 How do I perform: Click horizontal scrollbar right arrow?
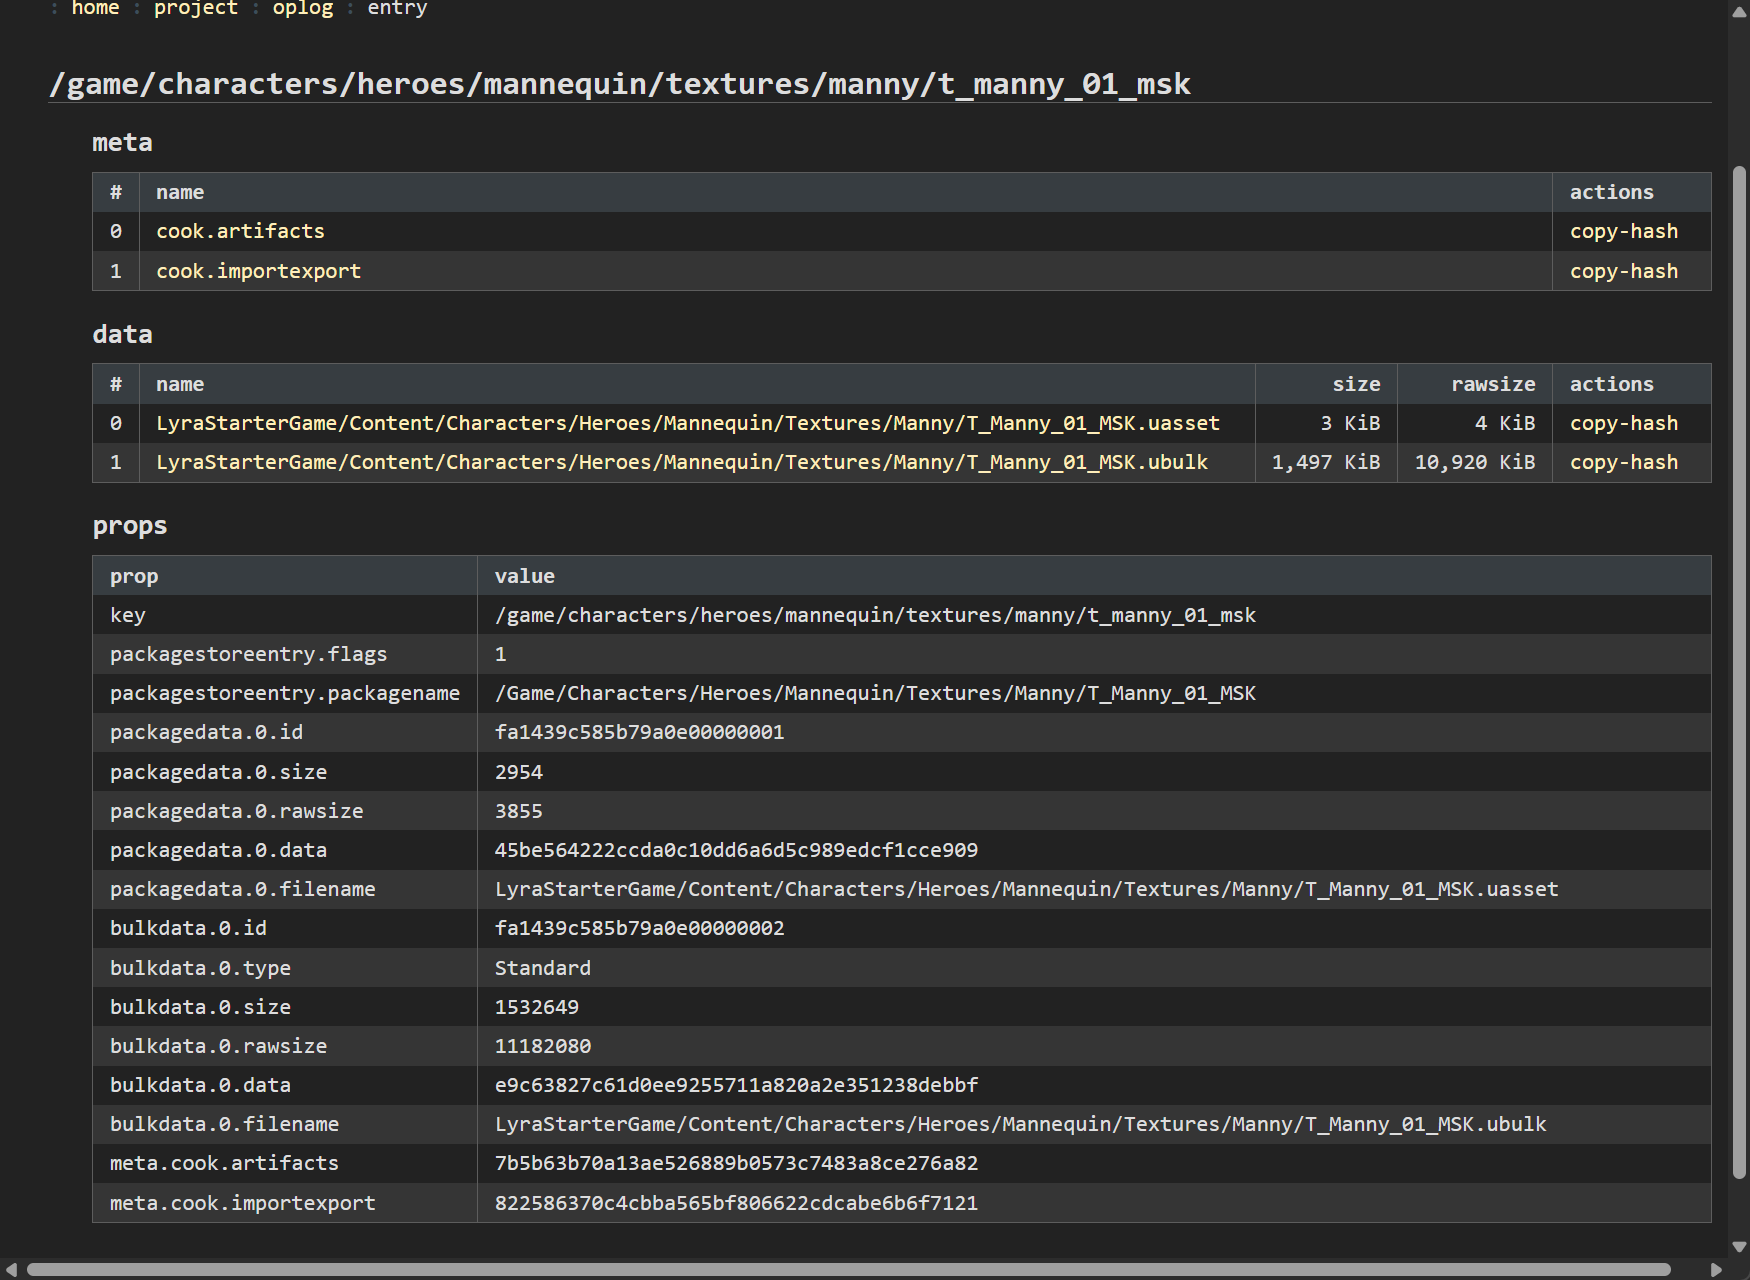click(1716, 1269)
